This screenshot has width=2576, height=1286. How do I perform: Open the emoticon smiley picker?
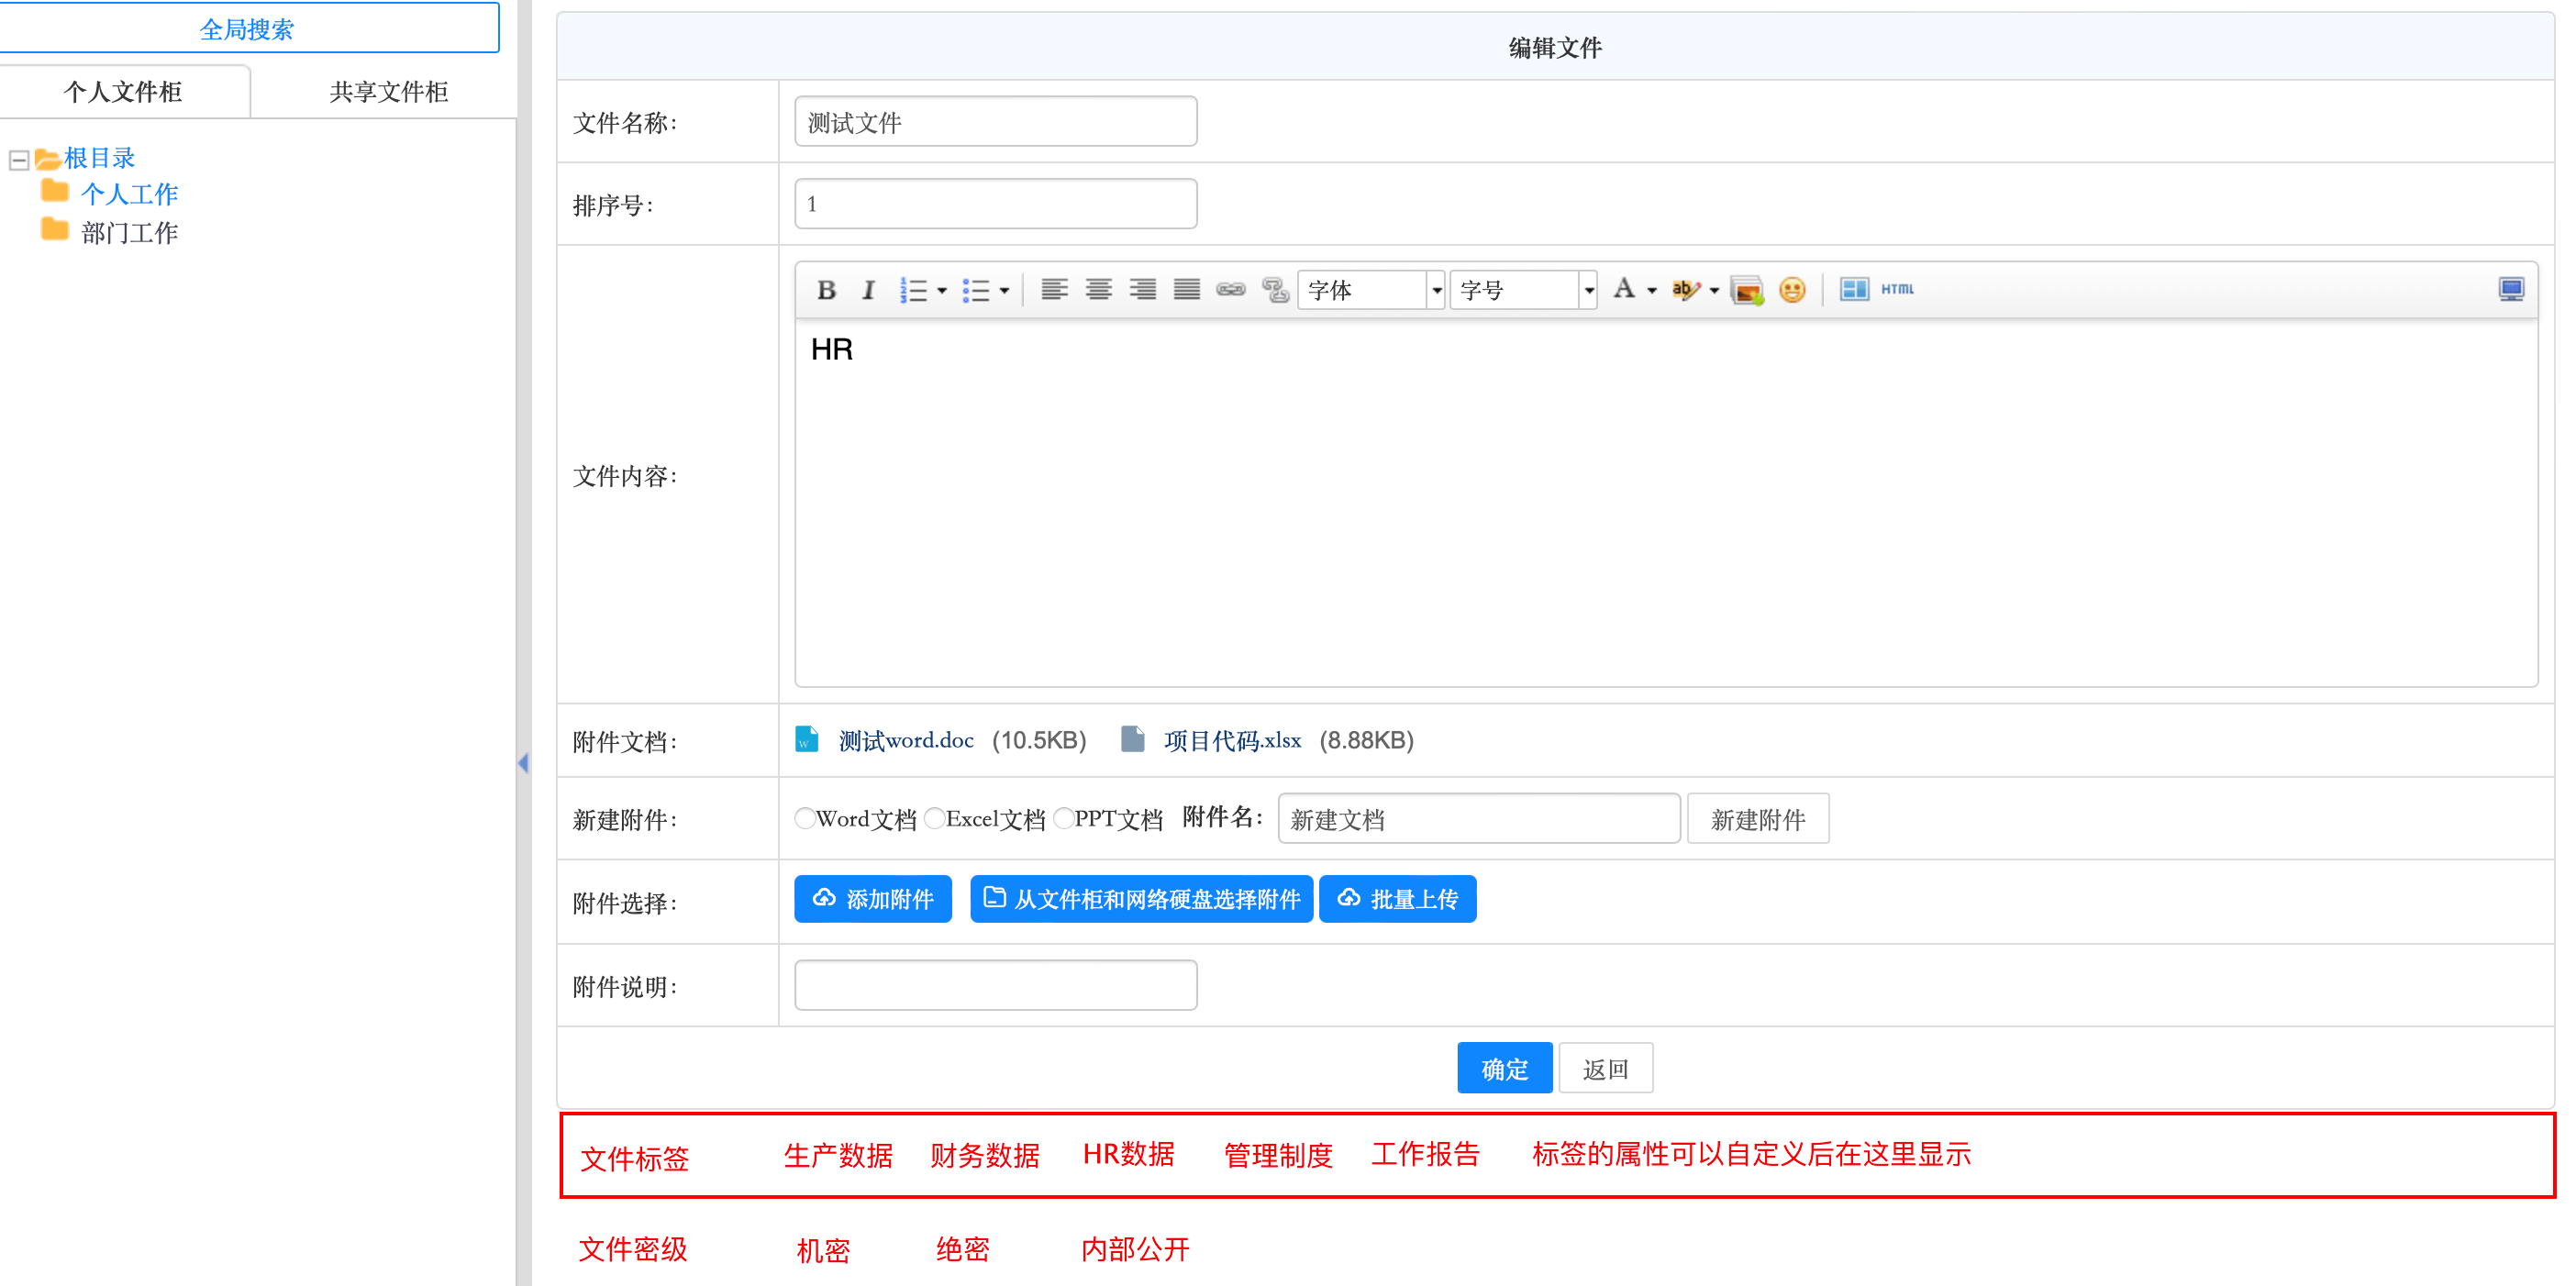pyautogui.click(x=1792, y=290)
